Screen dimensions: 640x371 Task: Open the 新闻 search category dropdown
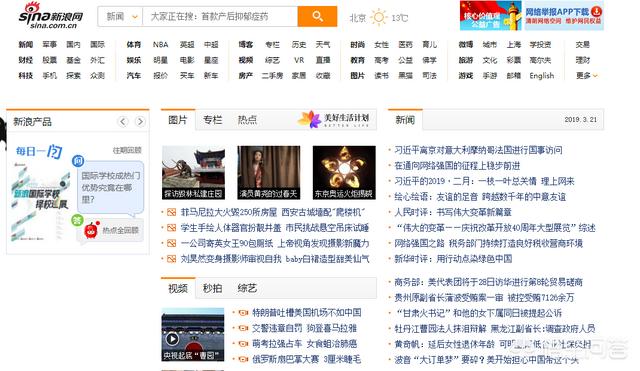tap(120, 17)
